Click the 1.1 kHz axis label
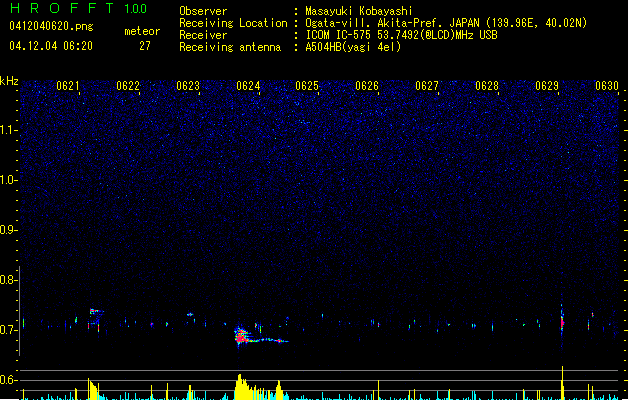 click(x=8, y=130)
